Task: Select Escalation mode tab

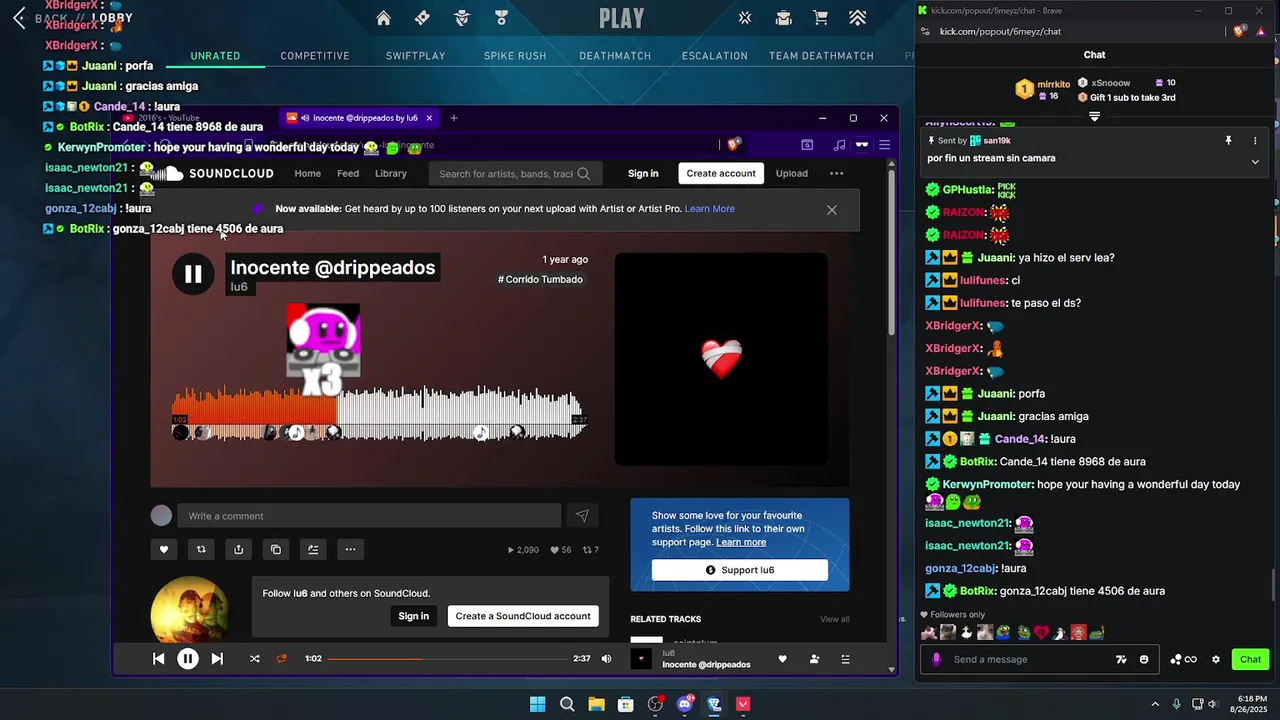Action: (715, 56)
